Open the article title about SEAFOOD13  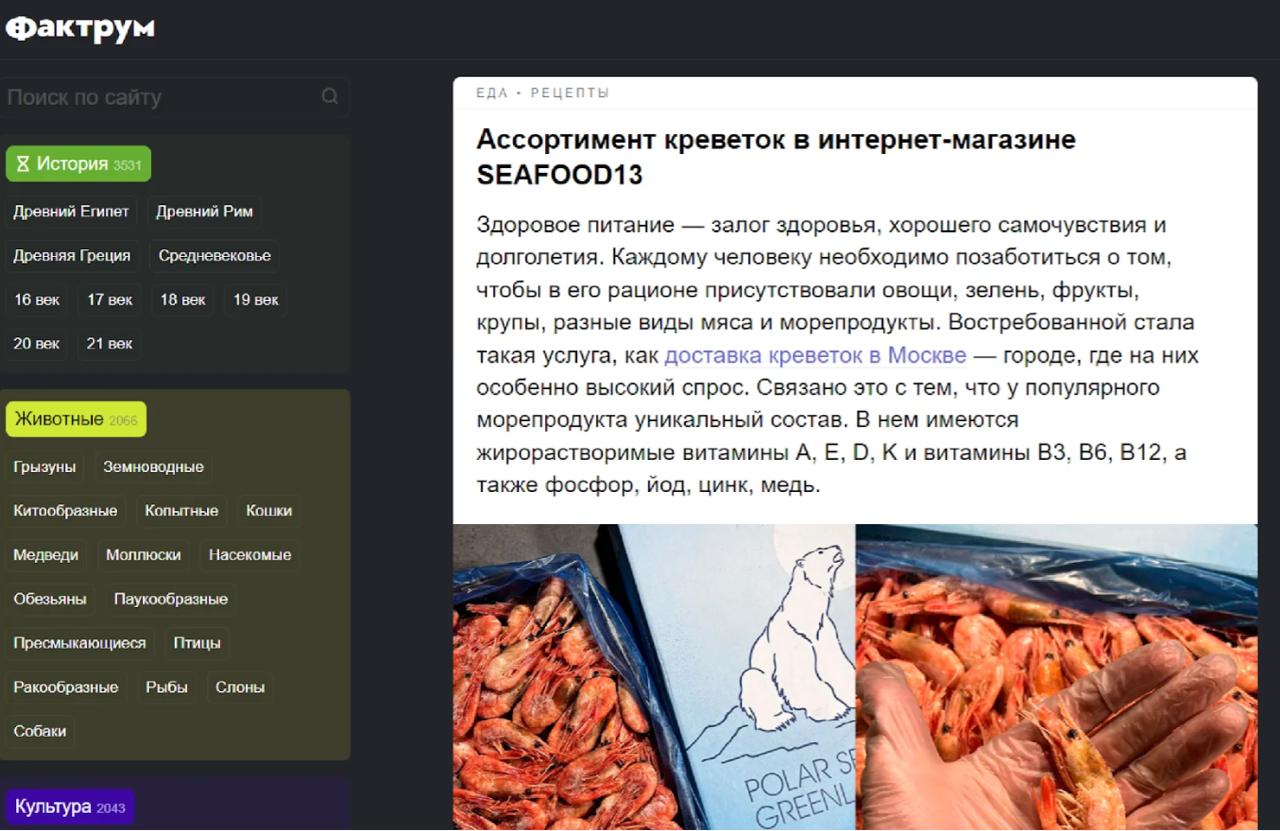(x=776, y=157)
